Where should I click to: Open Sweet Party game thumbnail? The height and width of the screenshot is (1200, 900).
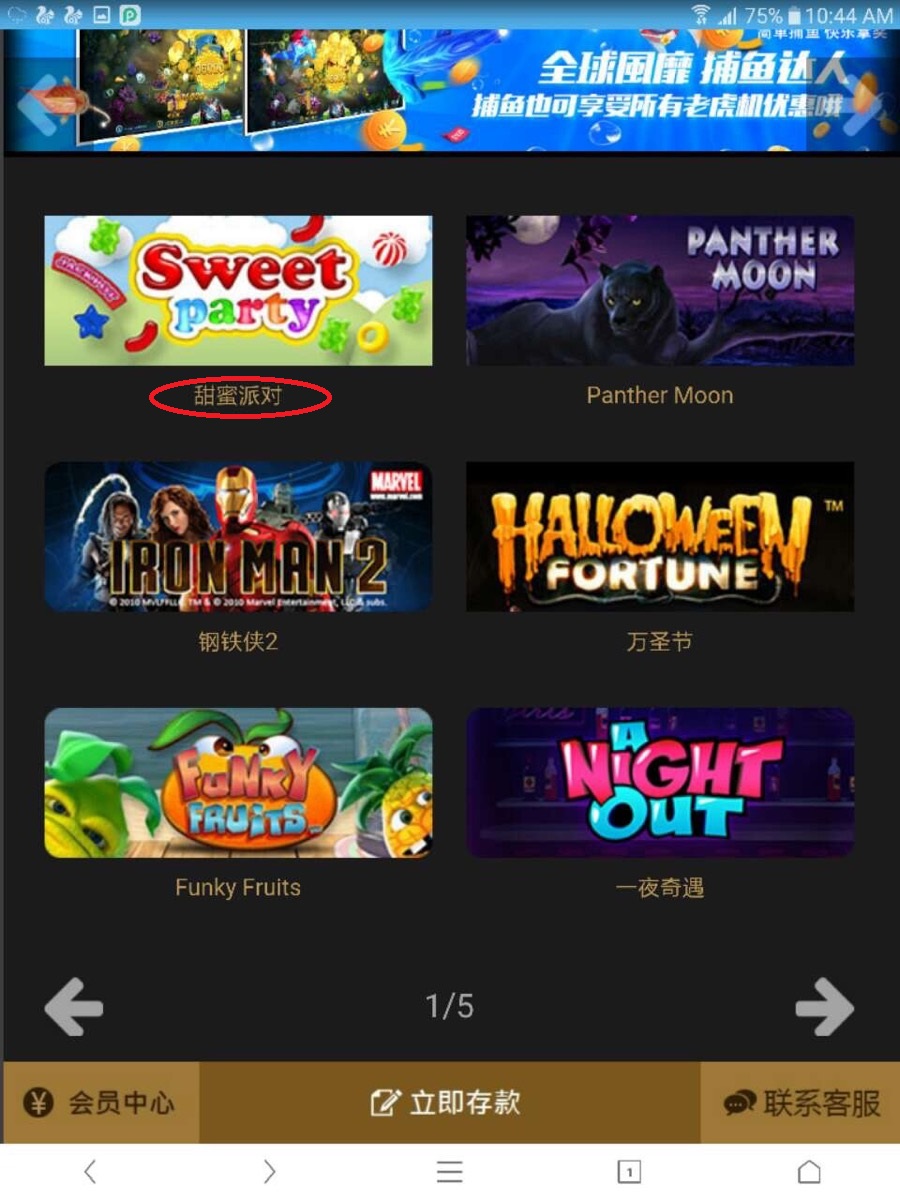tap(238, 290)
